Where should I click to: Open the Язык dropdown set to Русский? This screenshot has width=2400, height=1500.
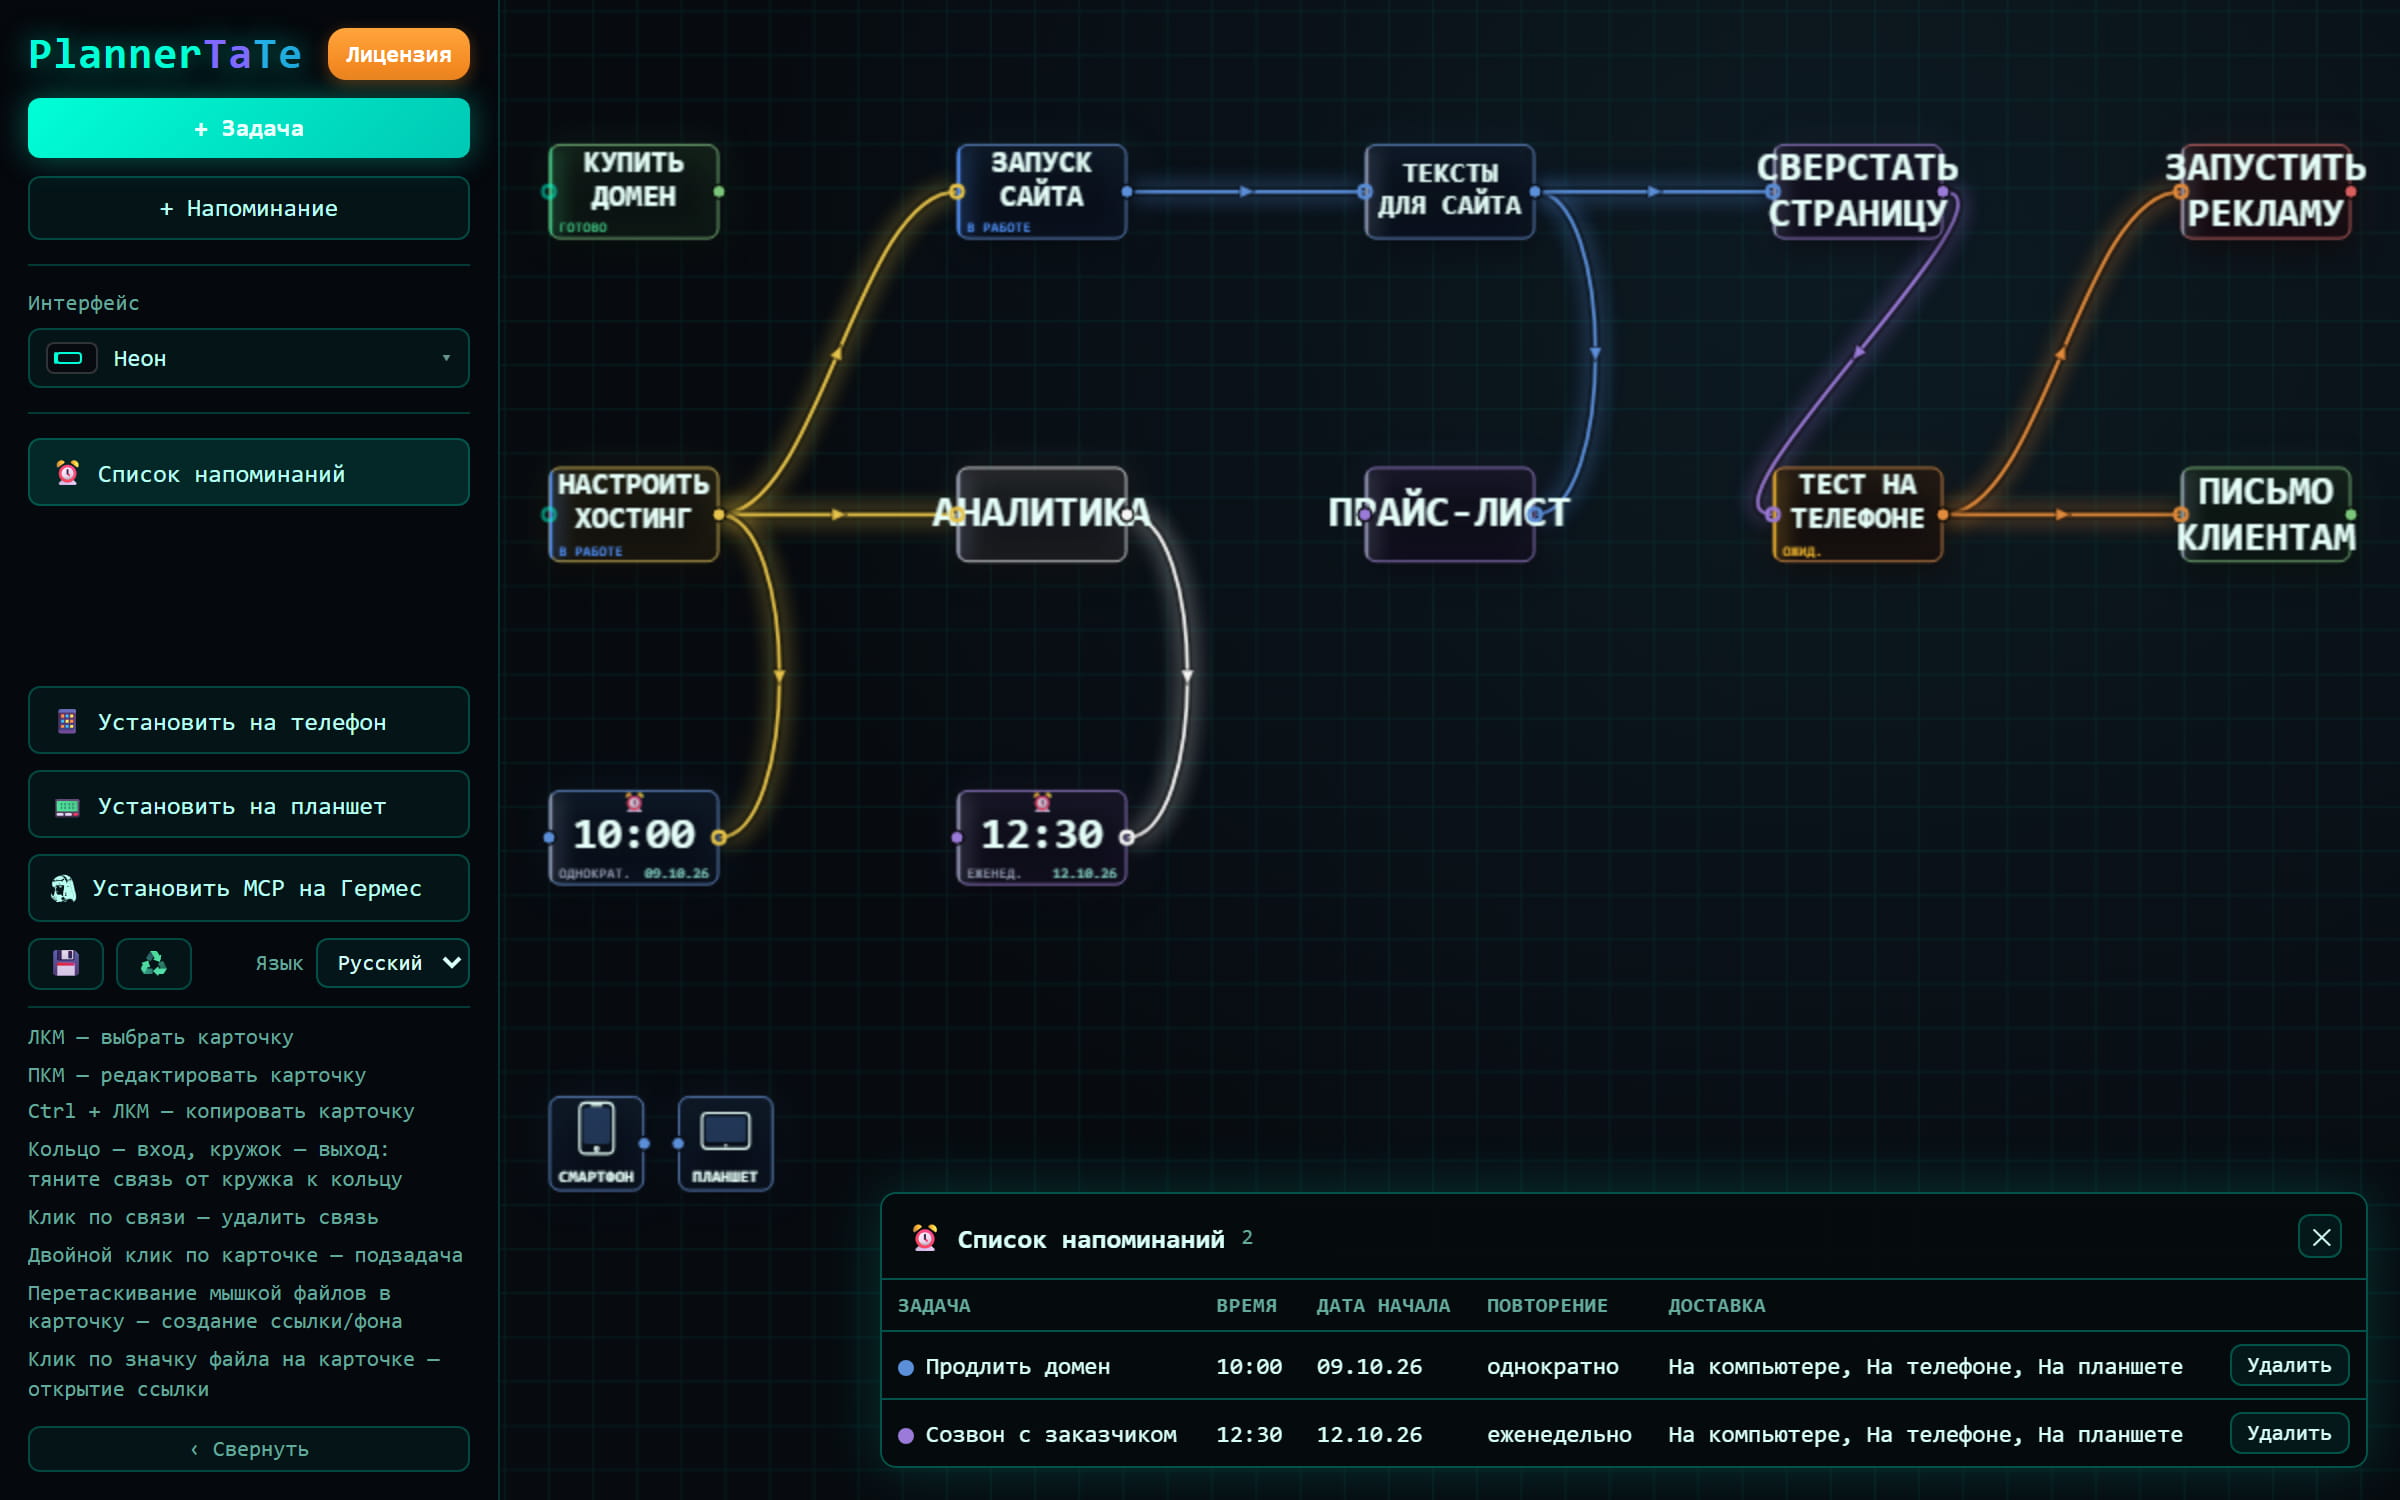pyautogui.click(x=393, y=963)
